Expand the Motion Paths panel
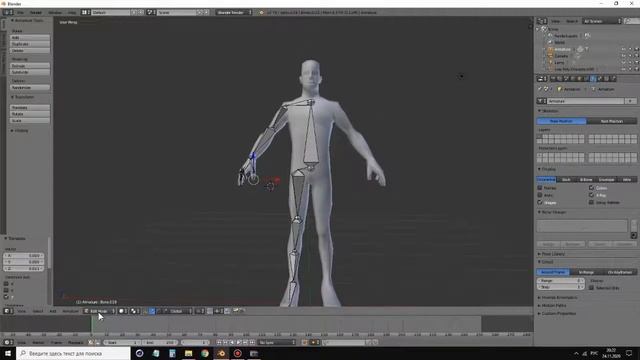This screenshot has height=360, width=640. (x=552, y=305)
